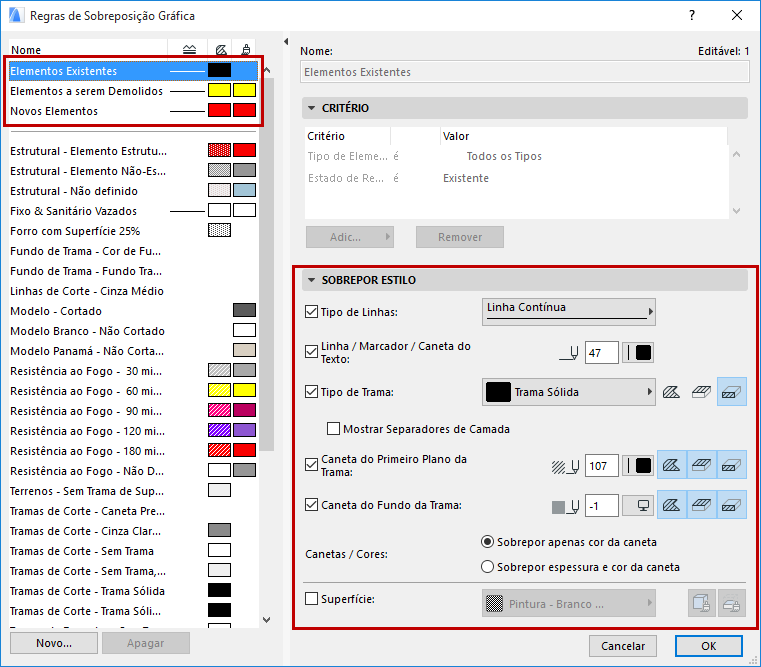761x667 pixels.
Task: Collapse the left rule list panel arrow
Action: coord(286,42)
